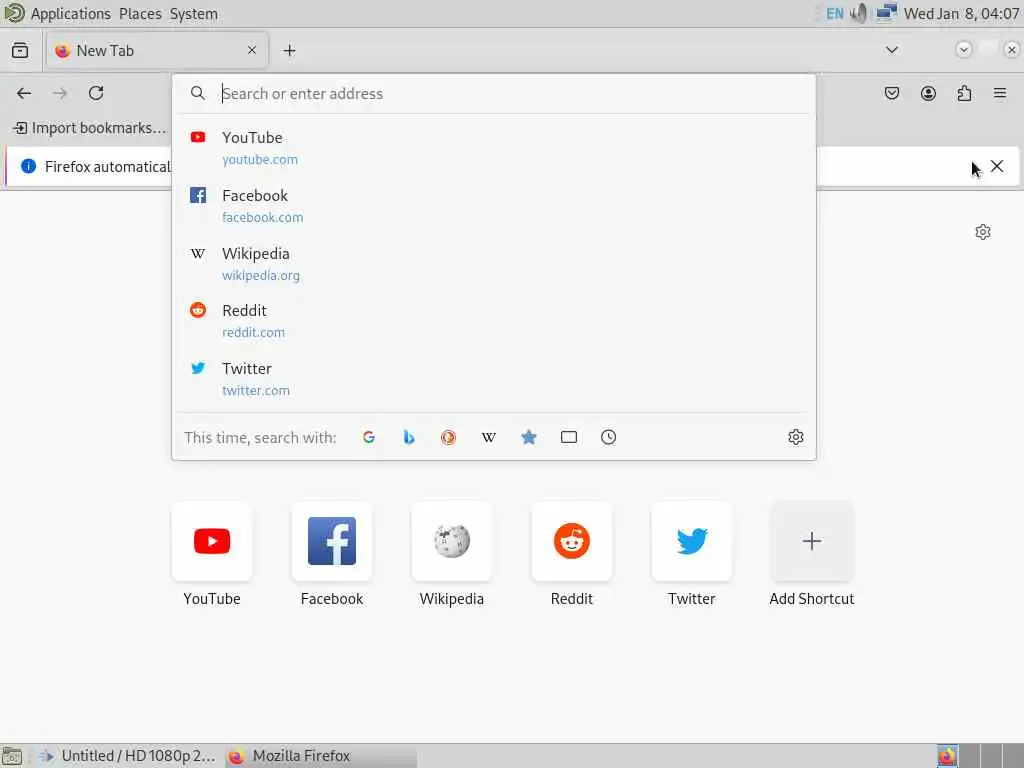Personalize new tab gear icon

[983, 232]
